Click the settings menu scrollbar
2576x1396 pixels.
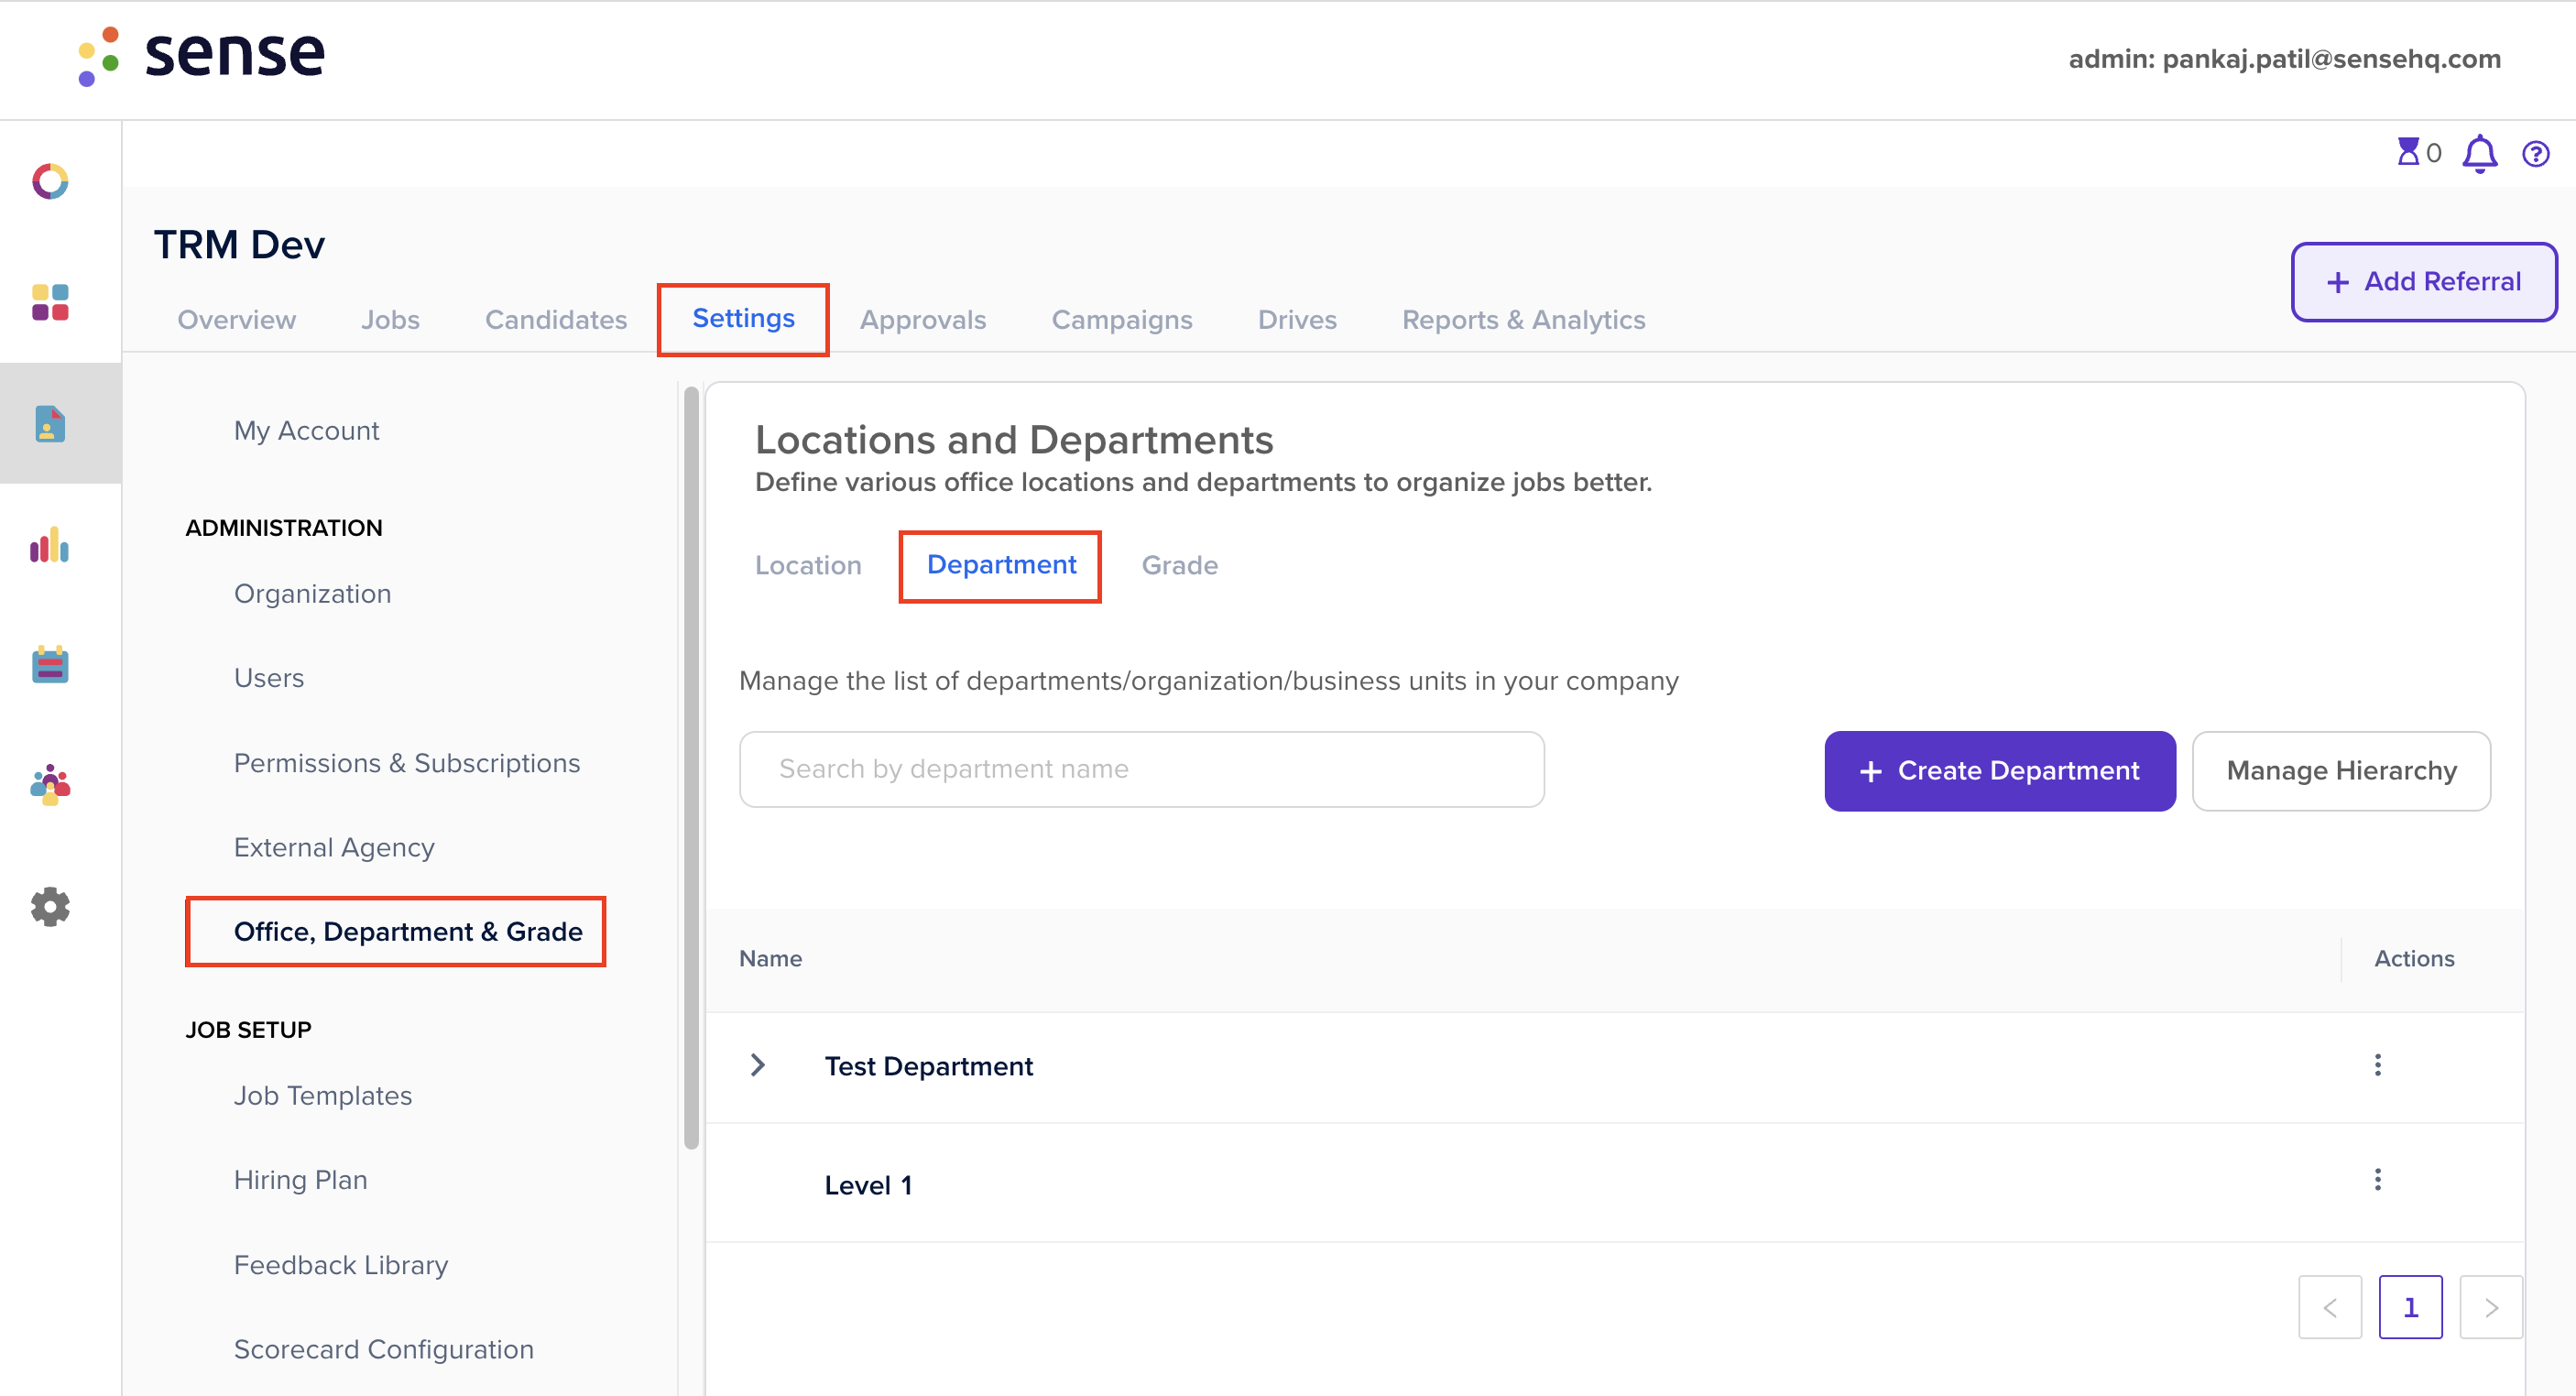tap(690, 768)
